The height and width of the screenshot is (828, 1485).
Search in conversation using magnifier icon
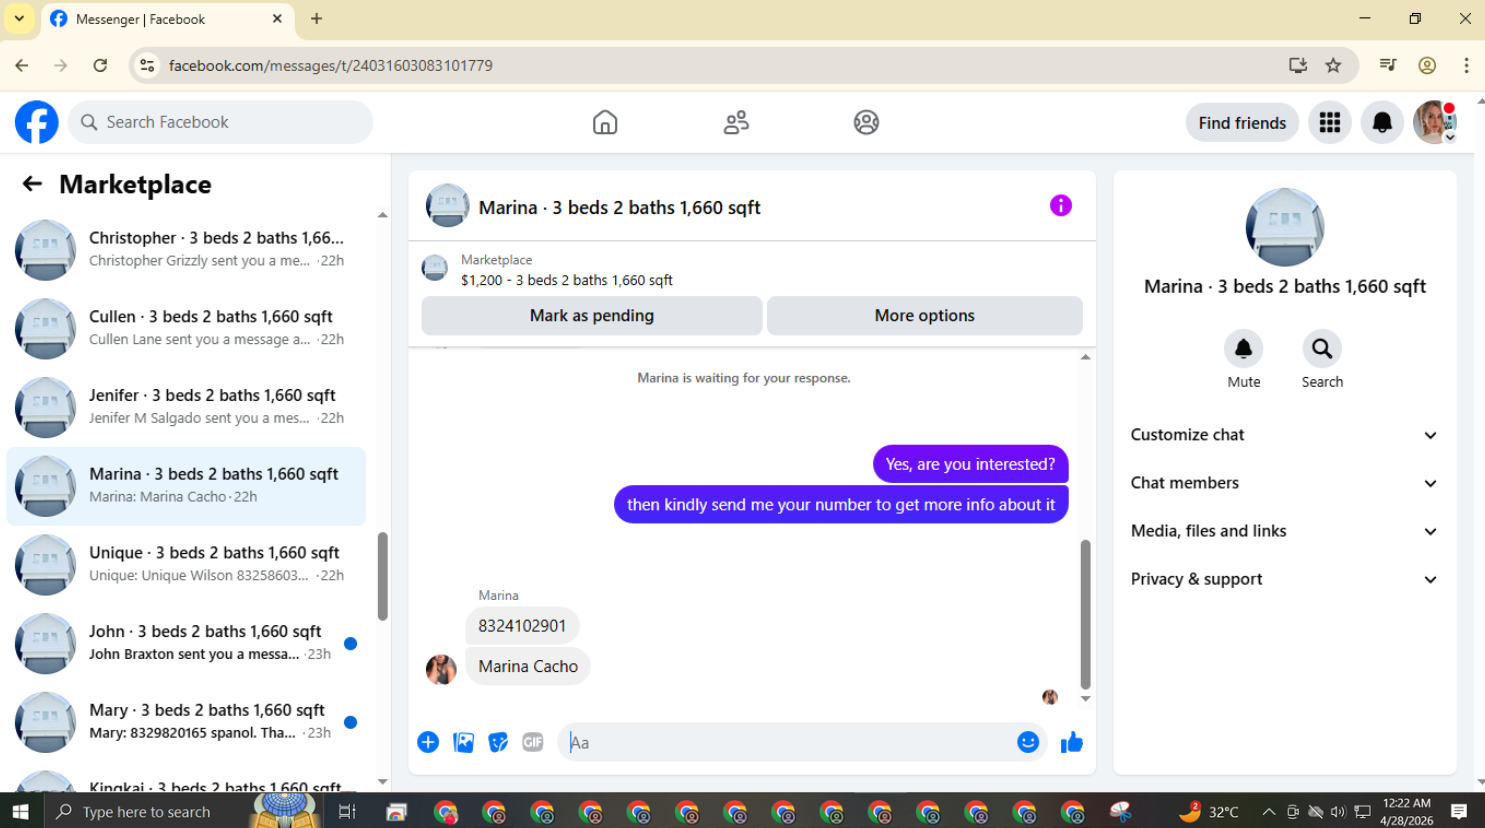coord(1322,349)
